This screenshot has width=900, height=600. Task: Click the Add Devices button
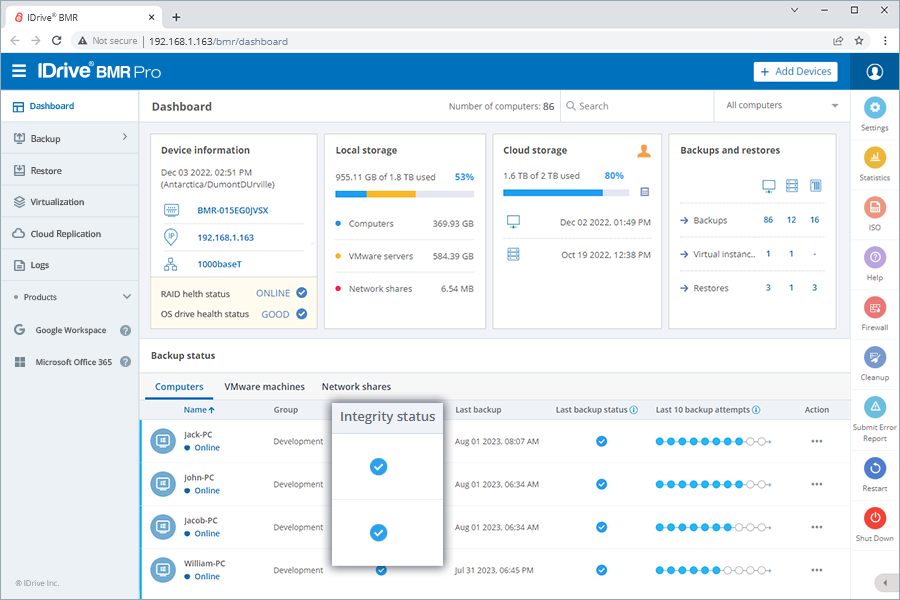796,72
